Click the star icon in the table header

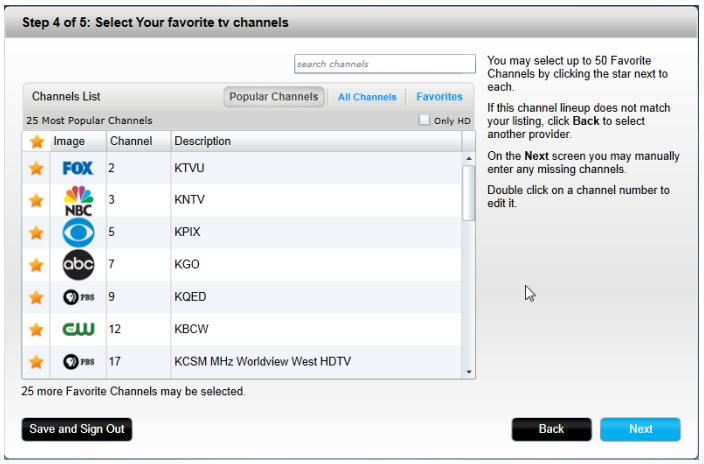coord(37,141)
